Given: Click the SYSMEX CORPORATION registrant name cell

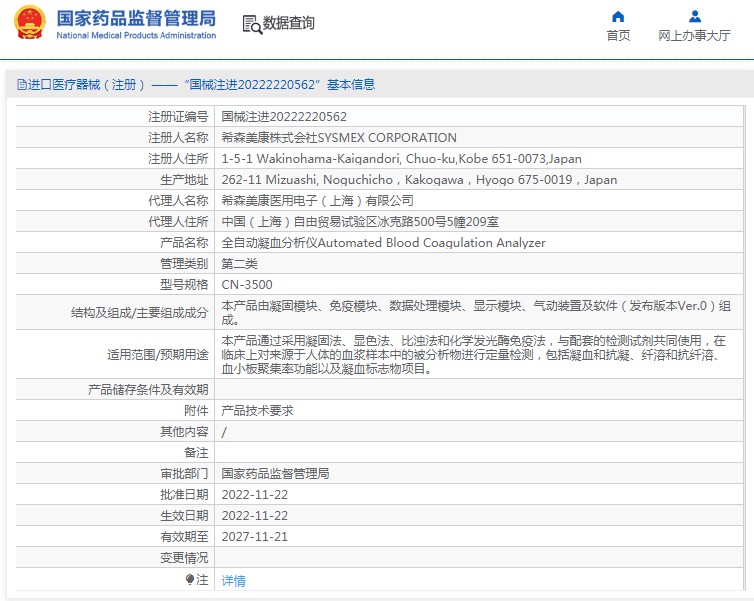Looking at the screenshot, I should pyautogui.click(x=338, y=138).
